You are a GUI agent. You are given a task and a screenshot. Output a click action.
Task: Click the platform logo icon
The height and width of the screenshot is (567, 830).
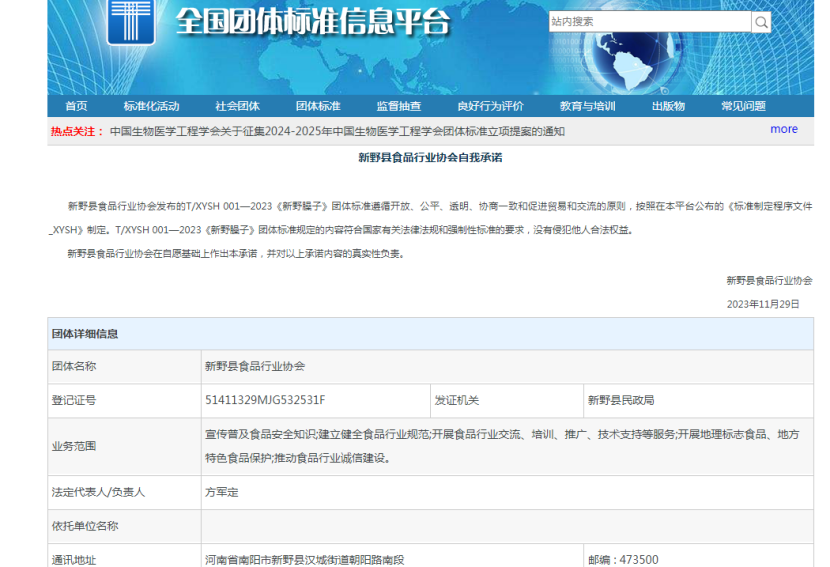[131, 22]
